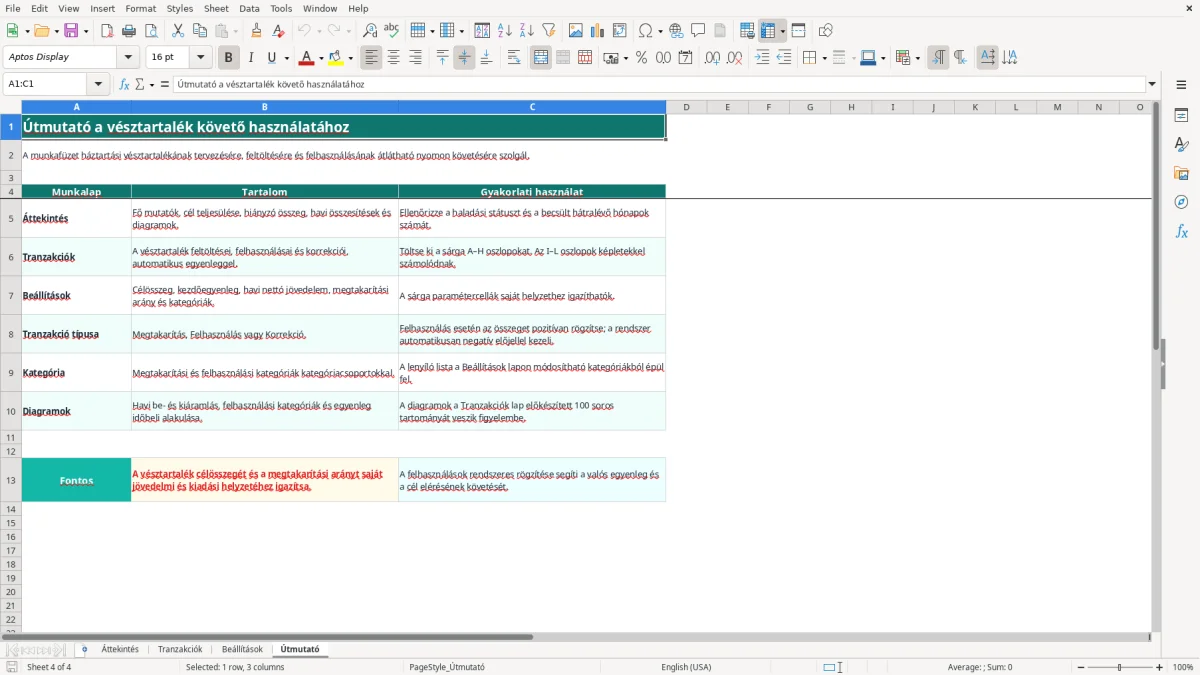Click the AutoFilter funnel icon
Viewport: 1200px width, 675px height.
pos(548,31)
